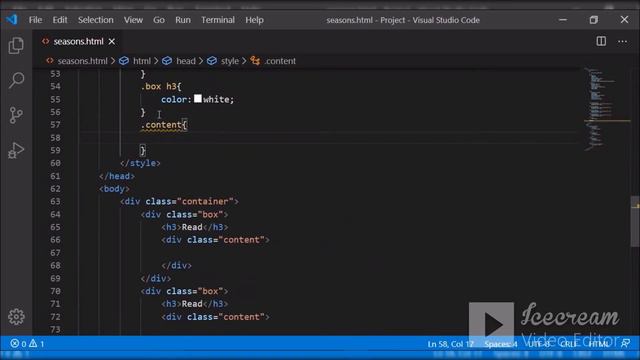Open the Terminal menu
This screenshot has height=360, width=640.
coord(218,20)
